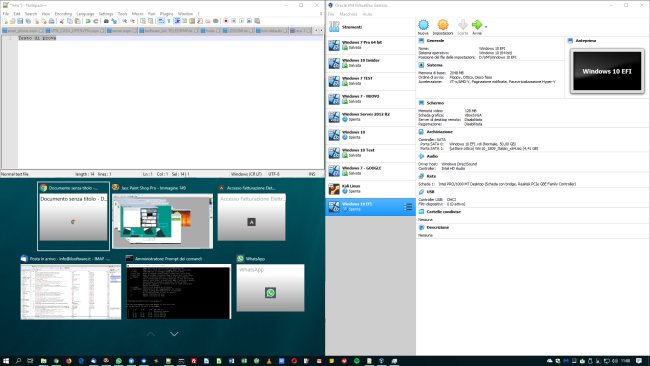Click the down chevron below the thumbnails

[x=174, y=334]
